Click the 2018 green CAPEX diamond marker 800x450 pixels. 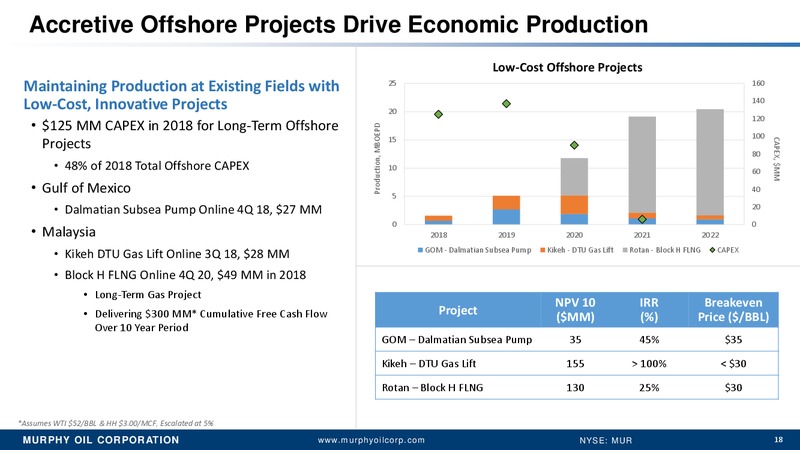[438, 115]
